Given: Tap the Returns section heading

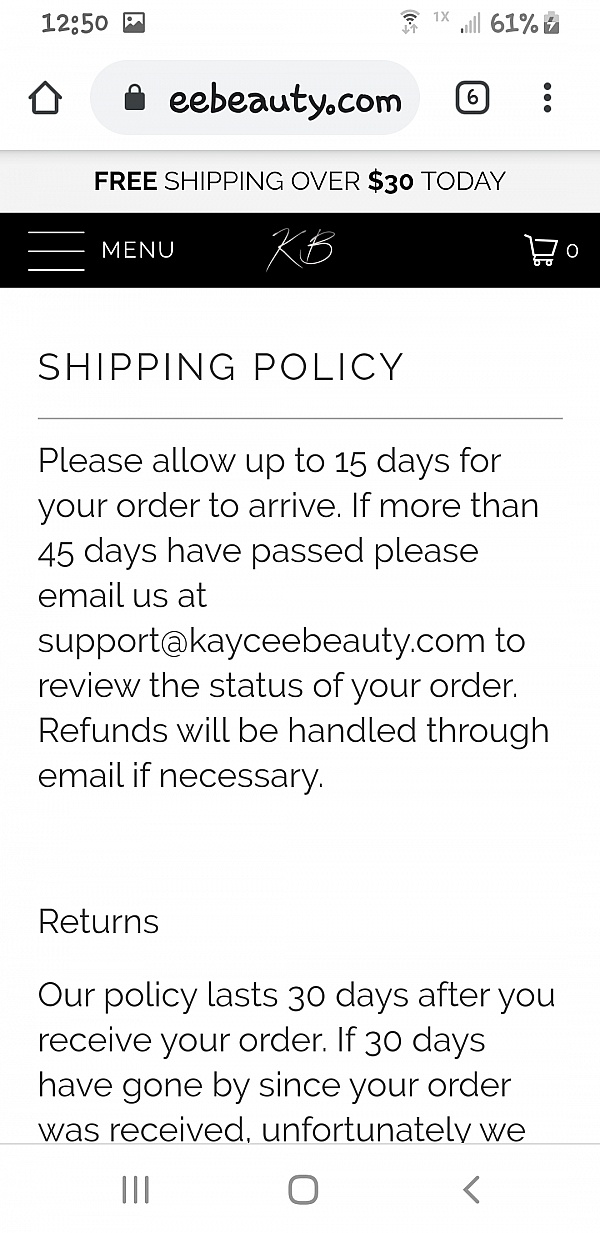Looking at the screenshot, I should (98, 921).
